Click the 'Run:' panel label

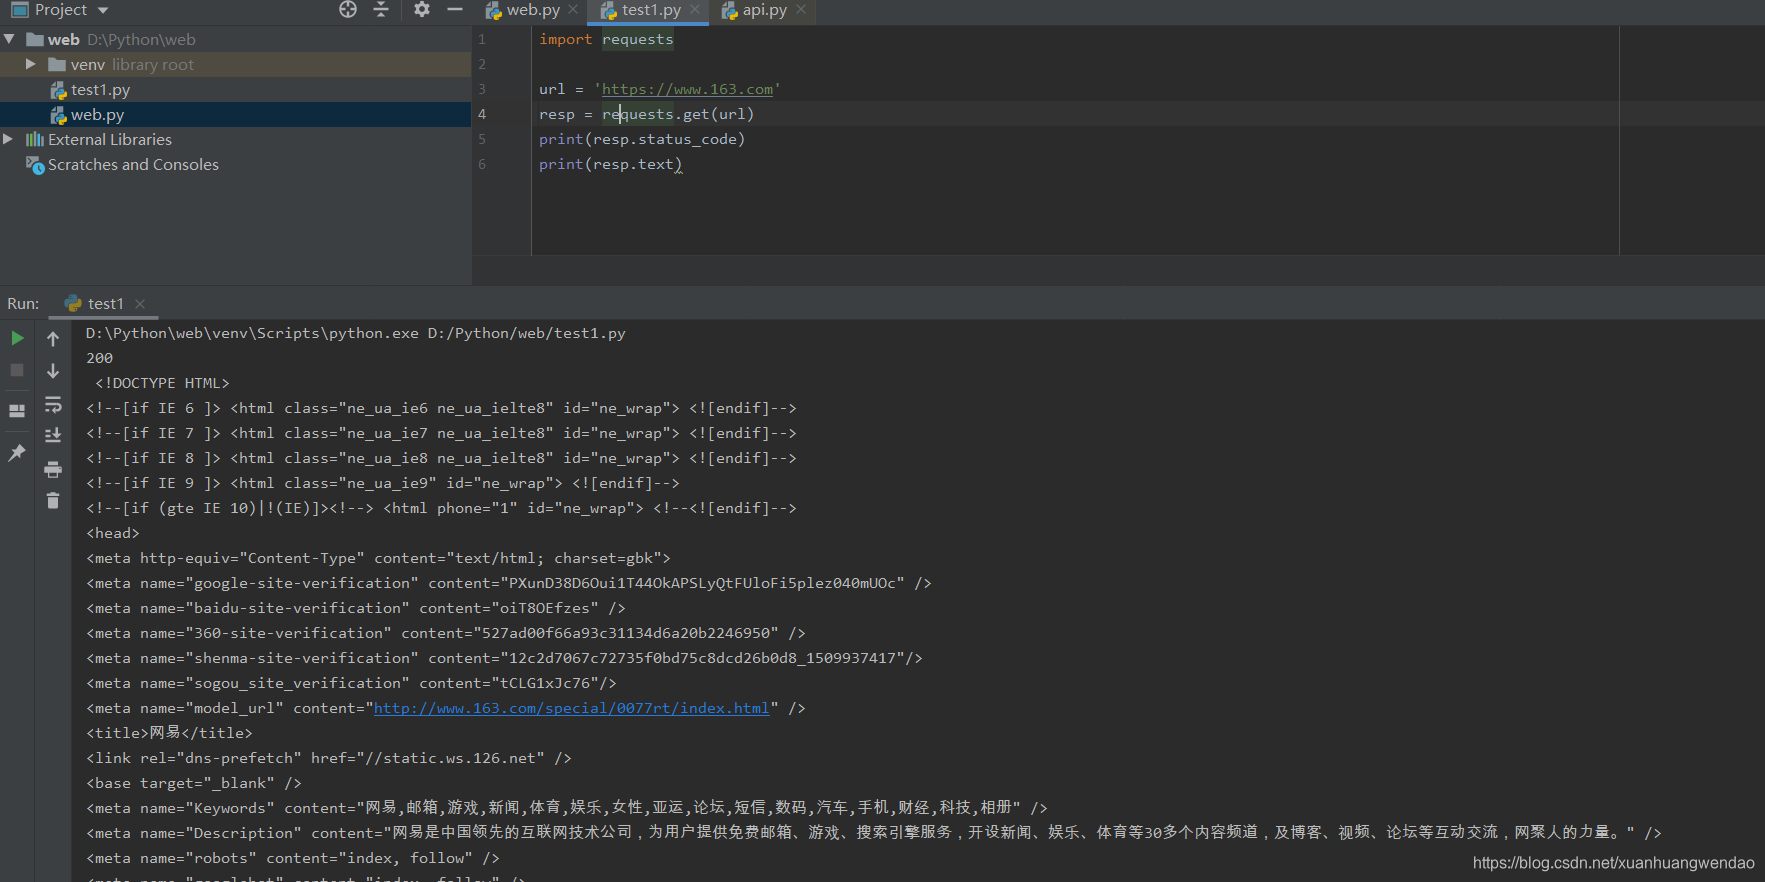pos(23,304)
